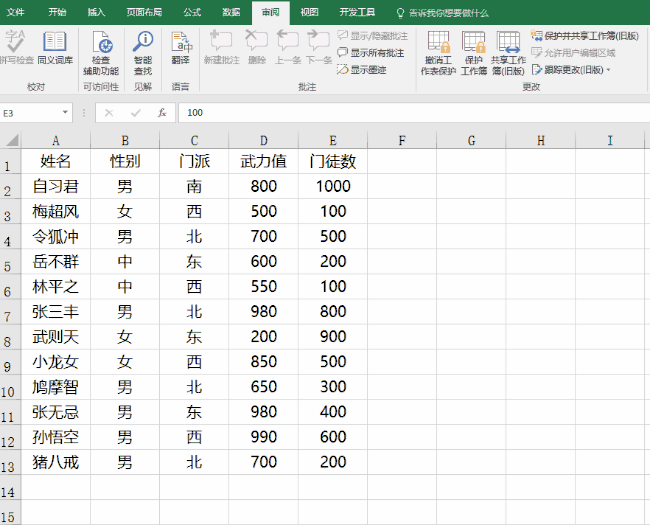Expand the Name Box dropdown arrow
This screenshot has height=525, width=650.
tap(65, 112)
